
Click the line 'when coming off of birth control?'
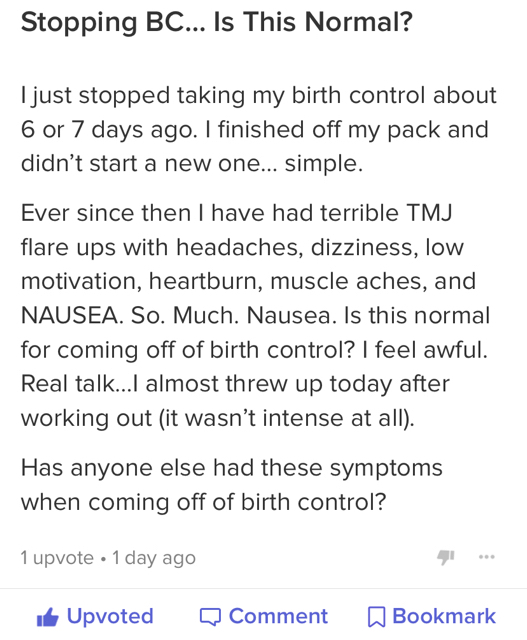coord(203,502)
